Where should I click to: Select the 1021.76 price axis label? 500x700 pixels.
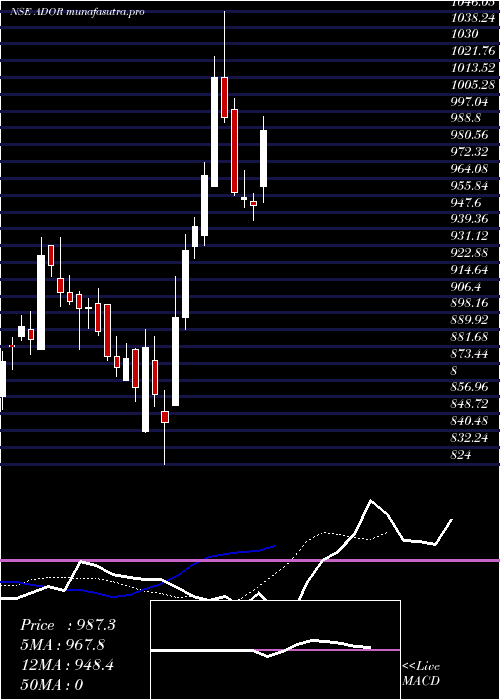[x=473, y=51]
